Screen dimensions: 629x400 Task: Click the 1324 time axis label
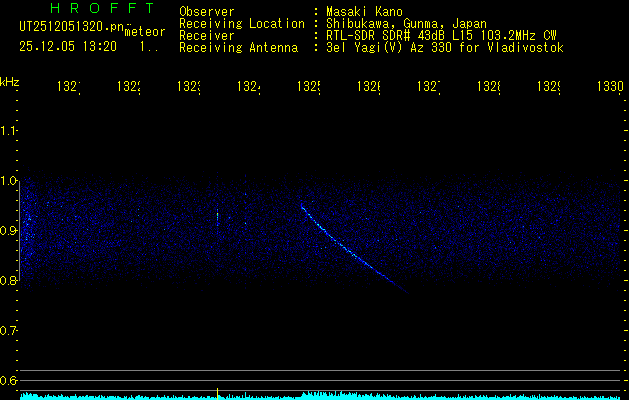249,86
